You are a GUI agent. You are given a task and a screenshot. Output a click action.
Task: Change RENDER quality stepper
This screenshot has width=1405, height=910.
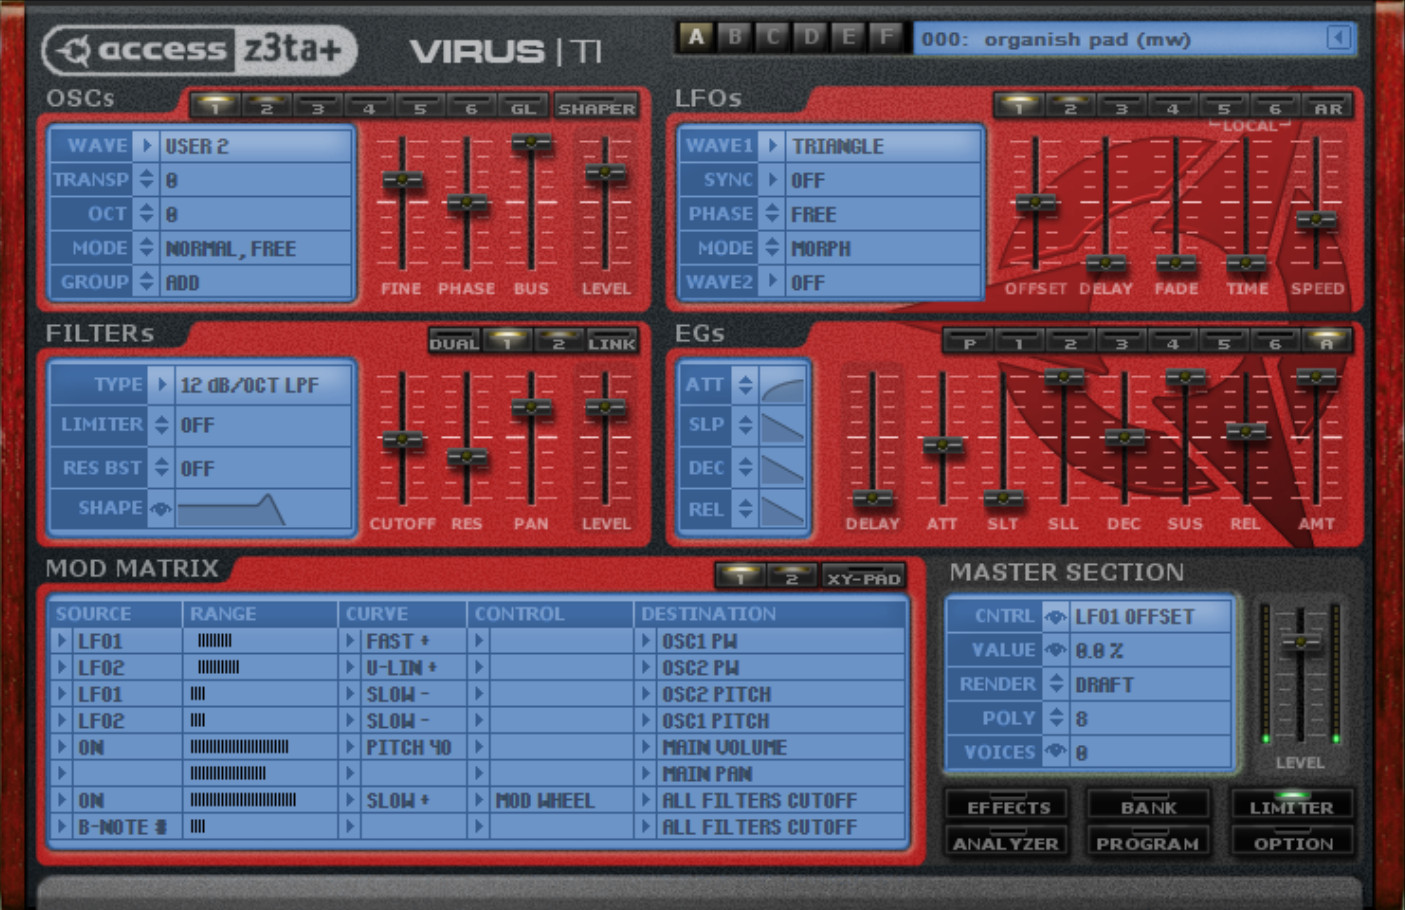(x=1055, y=684)
